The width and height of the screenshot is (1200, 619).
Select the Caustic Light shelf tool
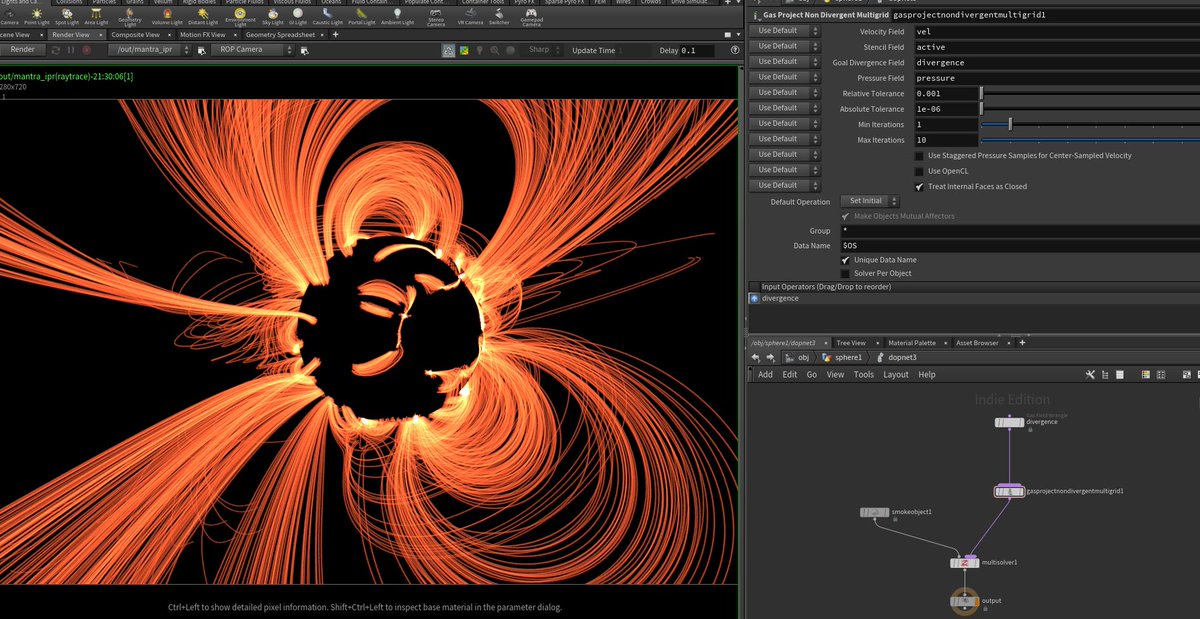[x=328, y=16]
